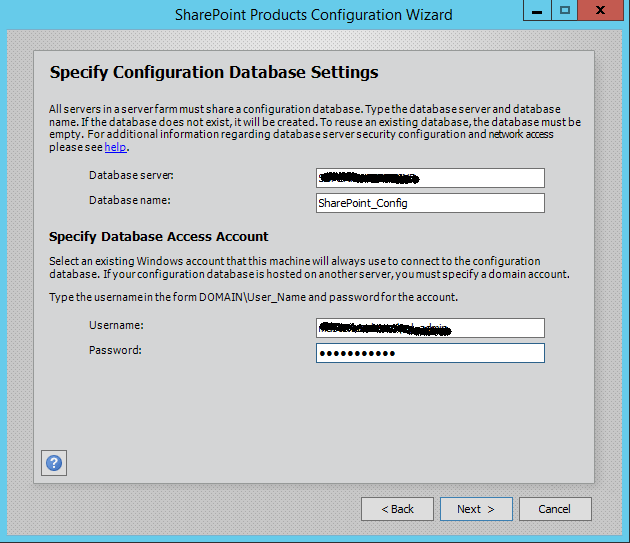Open the help link in the description
This screenshot has height=543, width=630.
pyautogui.click(x=116, y=147)
